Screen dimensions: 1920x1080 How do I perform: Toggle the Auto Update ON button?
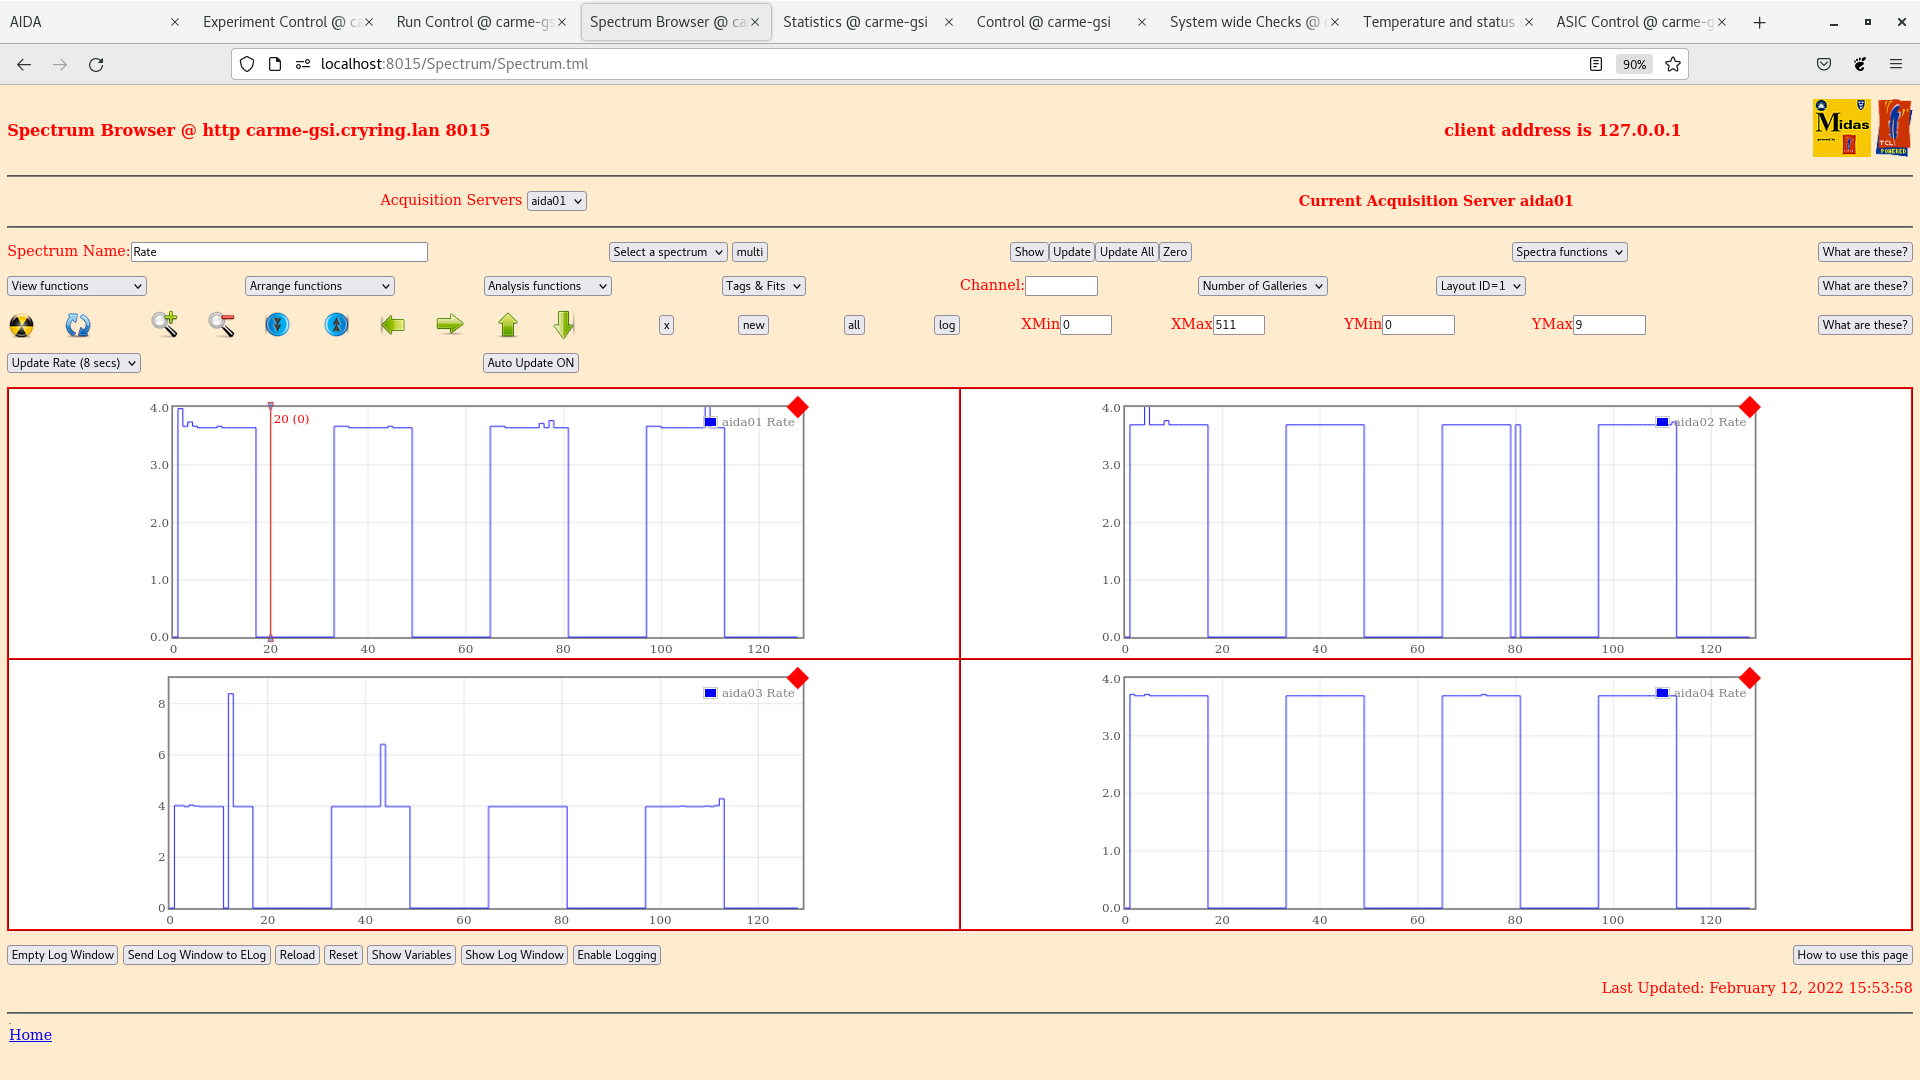pos(530,363)
